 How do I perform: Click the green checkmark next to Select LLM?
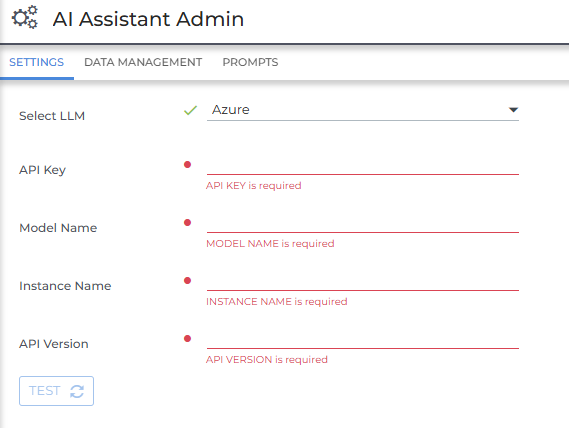click(x=190, y=110)
